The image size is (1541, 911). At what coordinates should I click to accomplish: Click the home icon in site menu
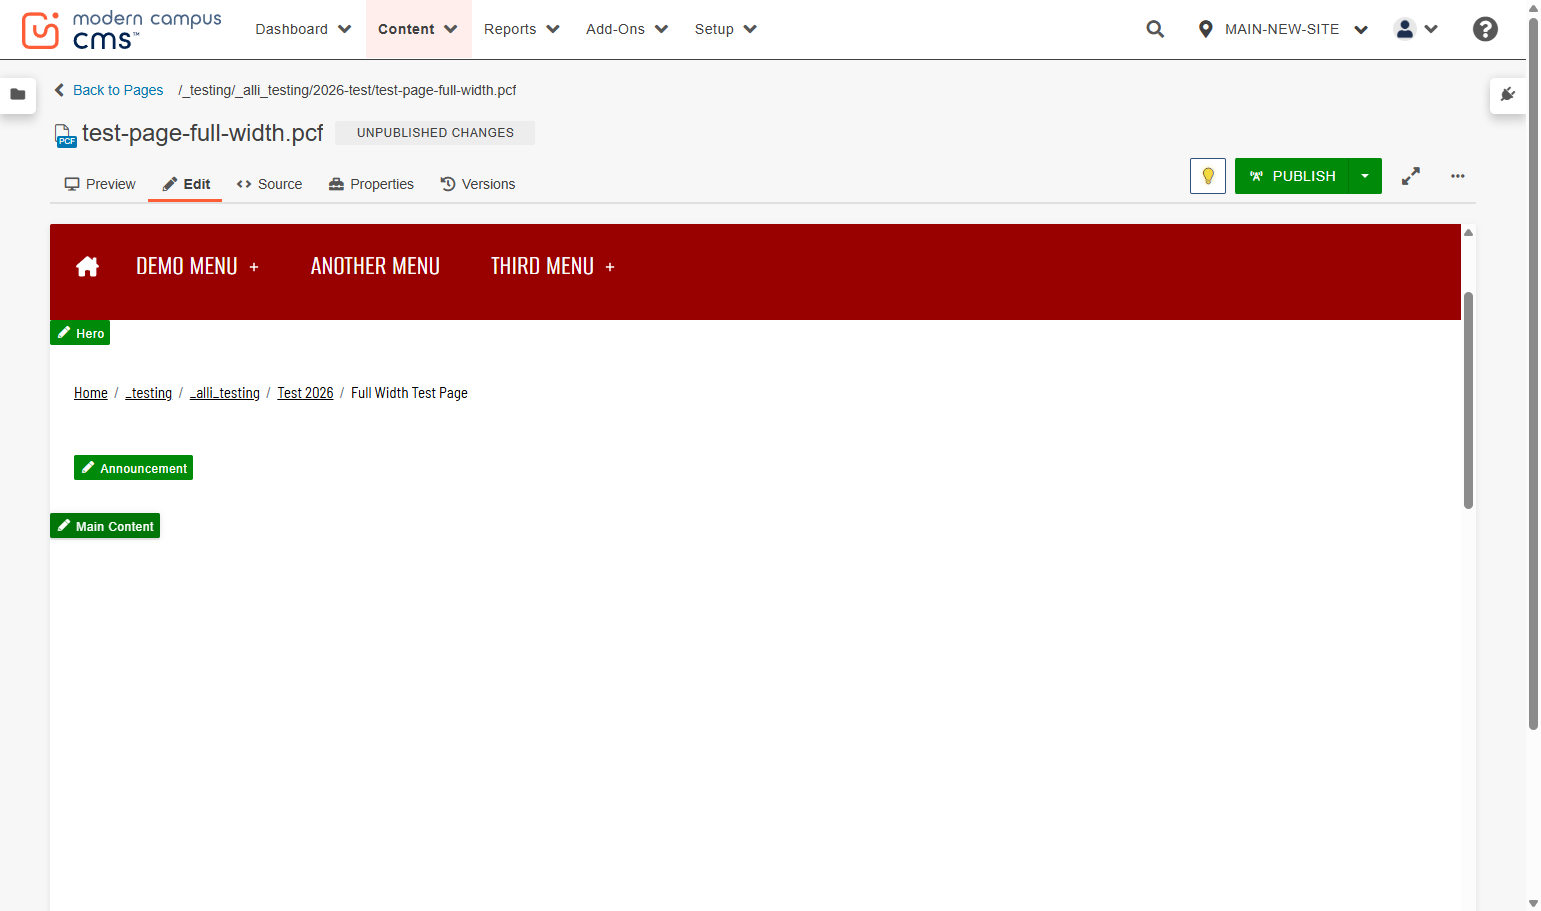tap(88, 266)
